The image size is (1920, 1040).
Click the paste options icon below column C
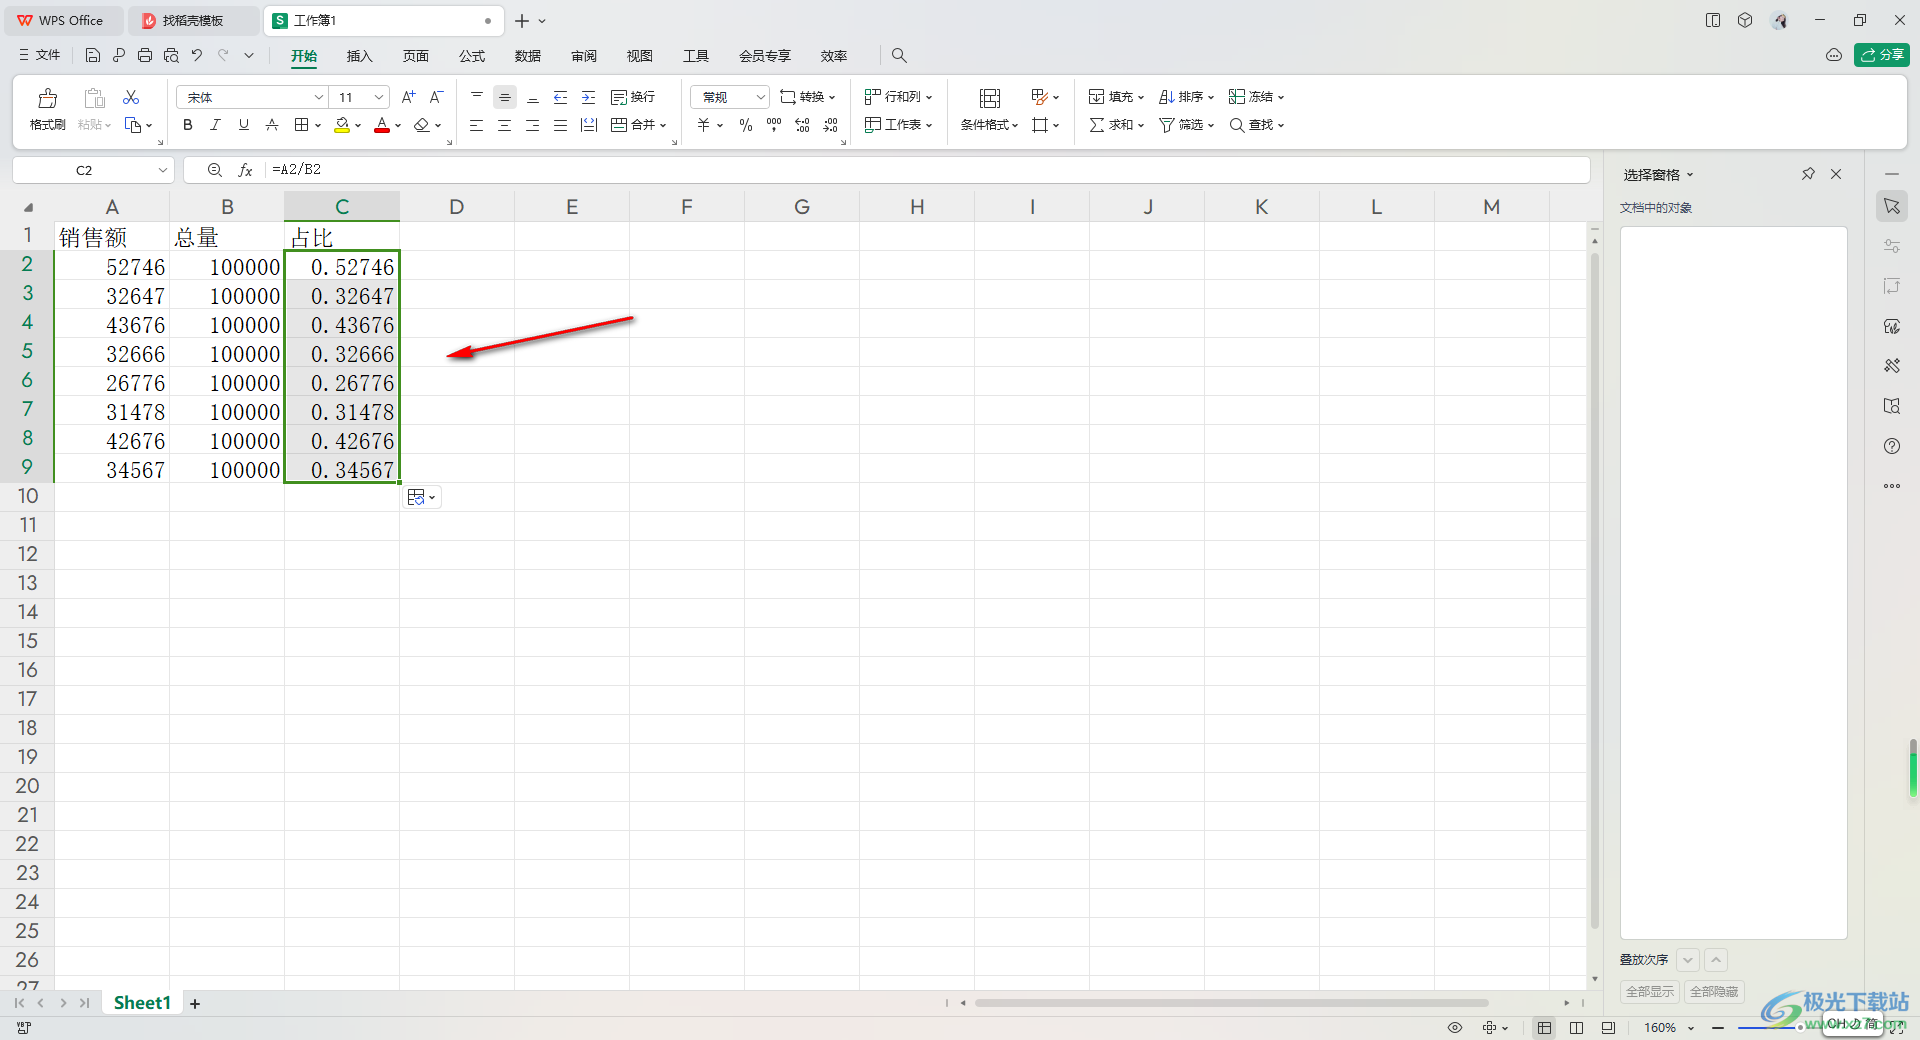tap(422, 497)
